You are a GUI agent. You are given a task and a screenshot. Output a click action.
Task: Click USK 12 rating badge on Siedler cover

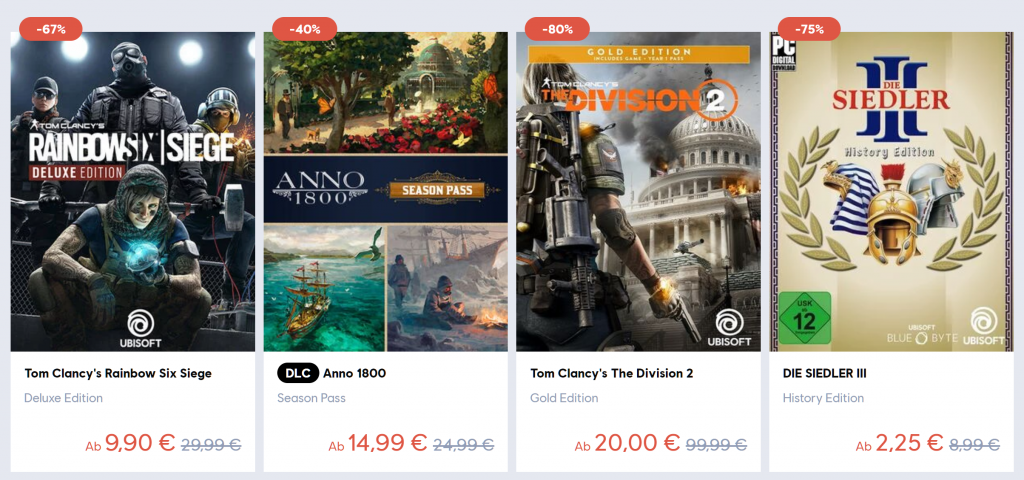pos(804,317)
